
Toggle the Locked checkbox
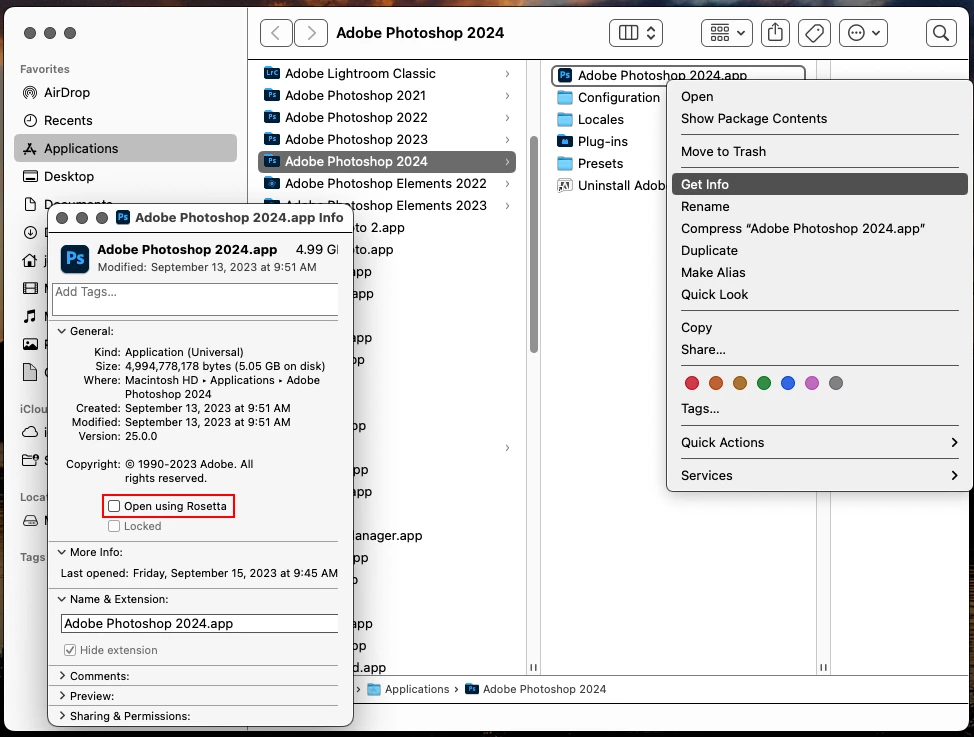coord(114,526)
